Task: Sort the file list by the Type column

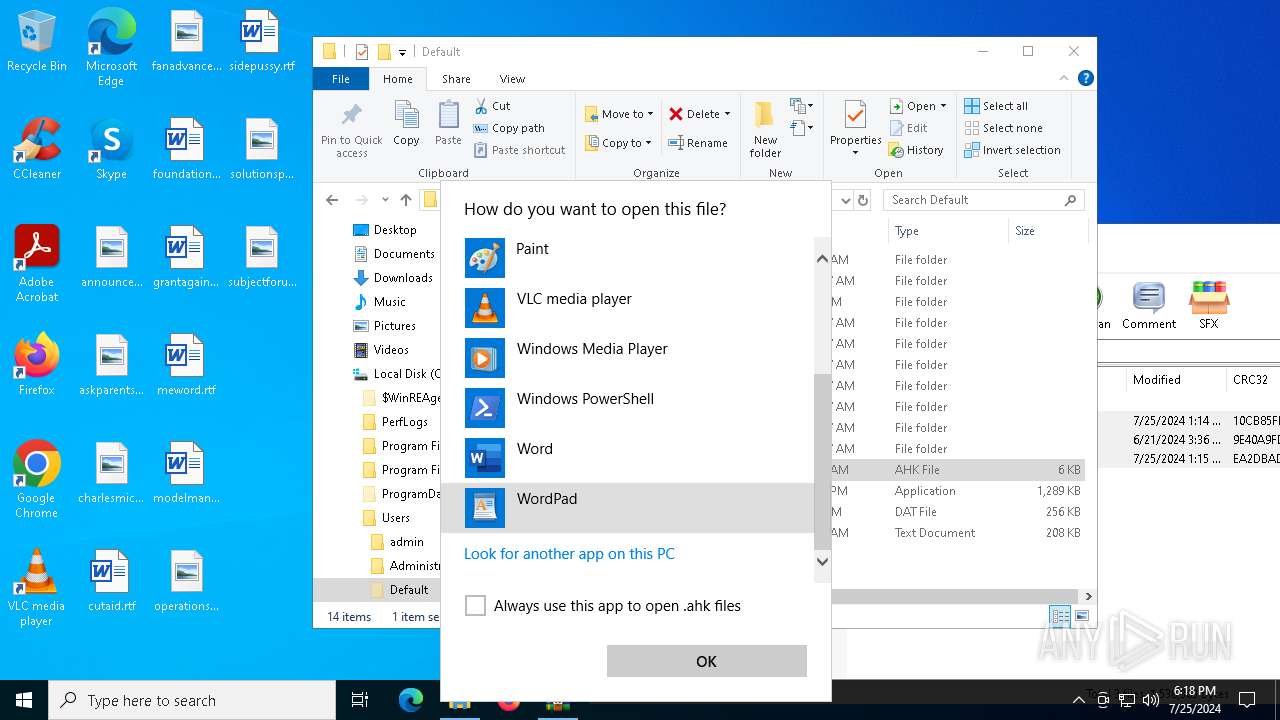Action: (948, 231)
